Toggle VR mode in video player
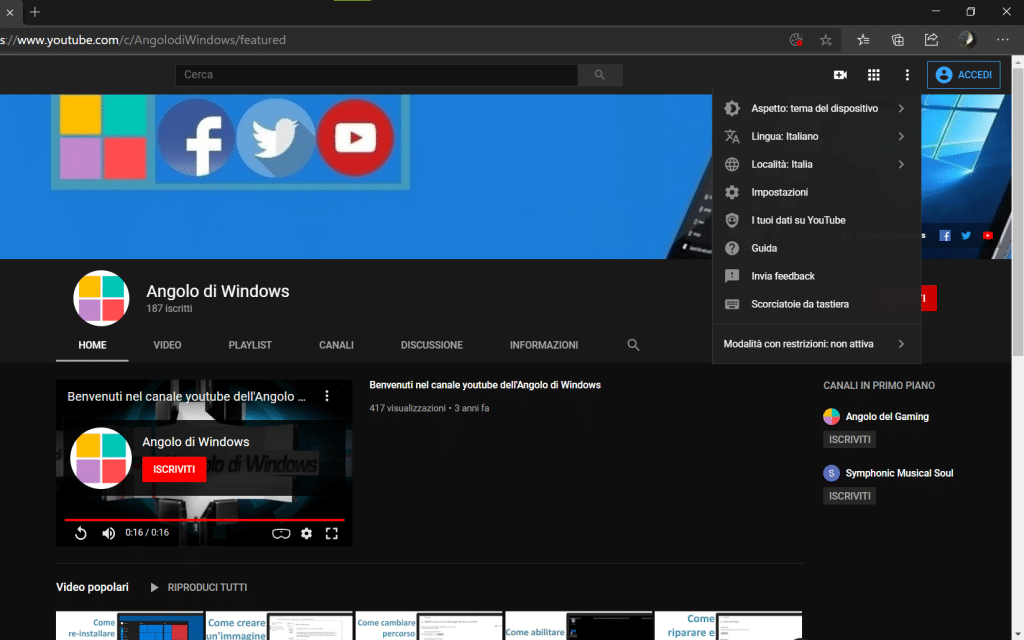This screenshot has height=640, width=1024. pyautogui.click(x=281, y=533)
